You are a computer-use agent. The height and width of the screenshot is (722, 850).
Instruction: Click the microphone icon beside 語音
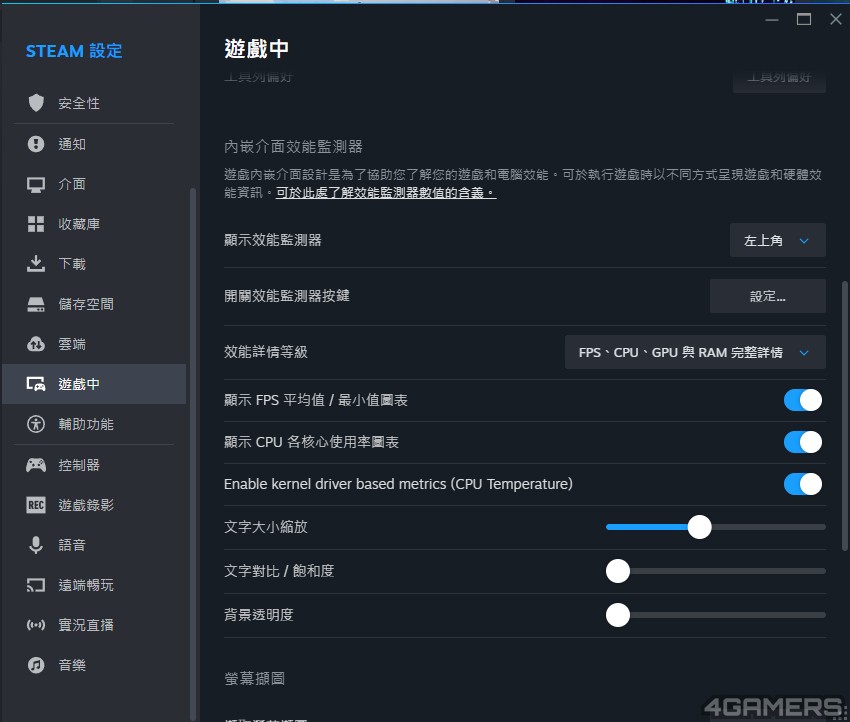(36, 545)
